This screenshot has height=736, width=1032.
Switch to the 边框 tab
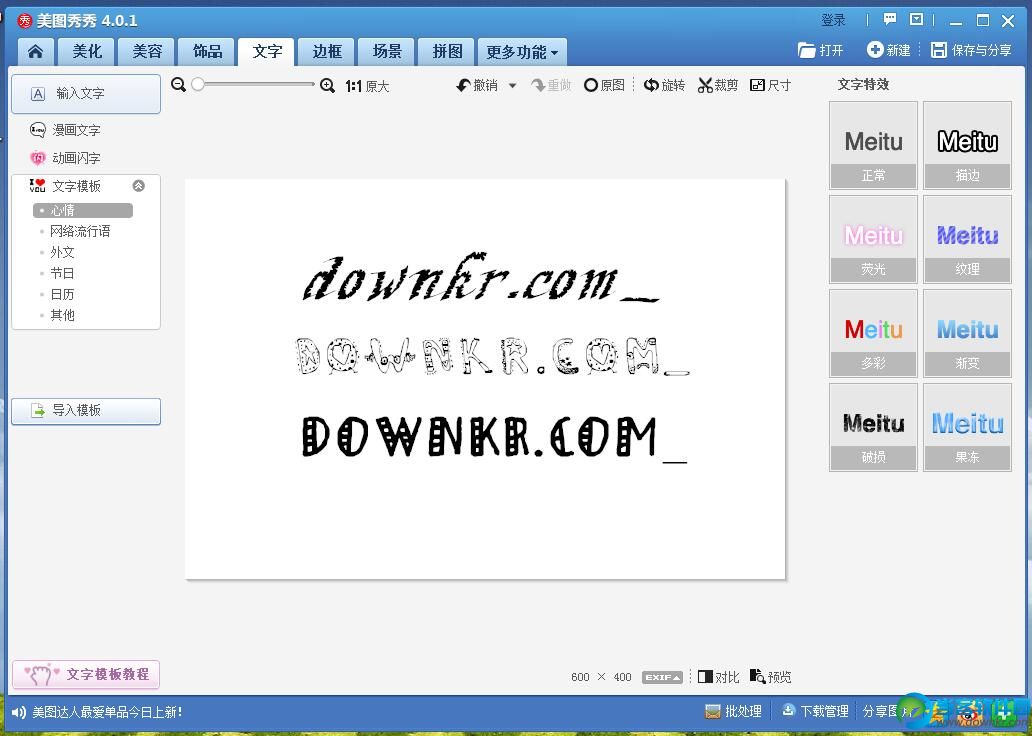point(327,52)
